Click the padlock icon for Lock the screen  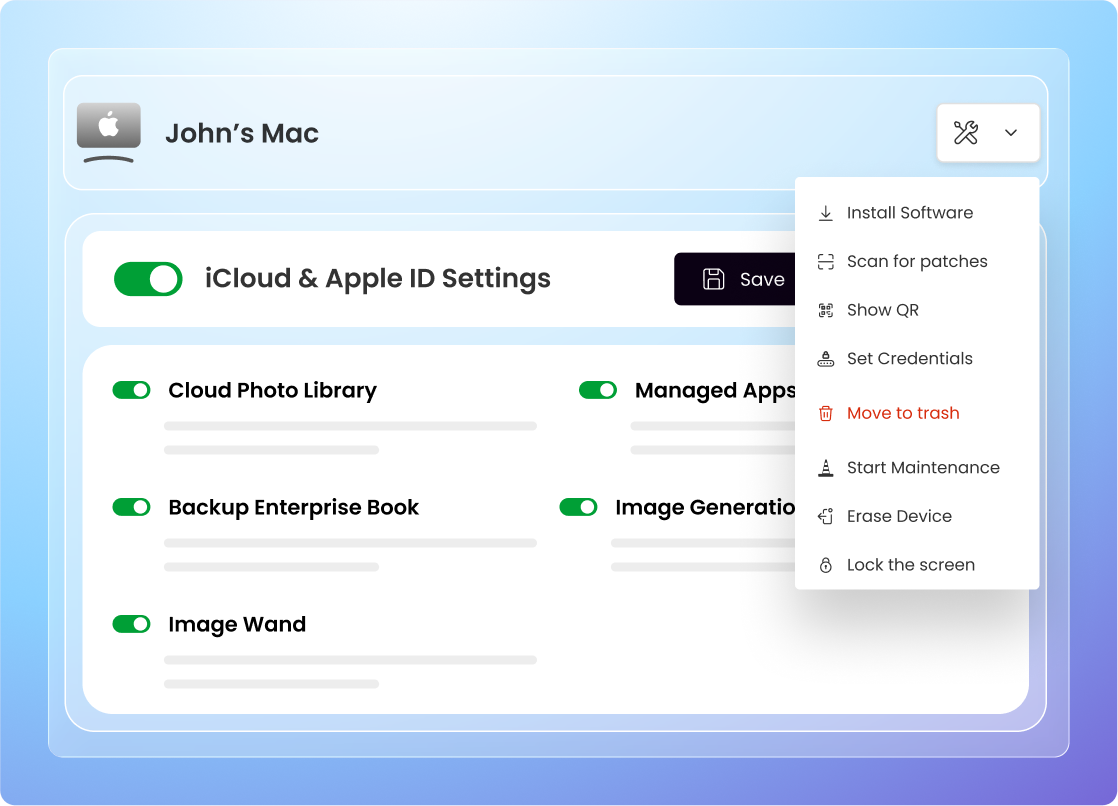coord(825,565)
